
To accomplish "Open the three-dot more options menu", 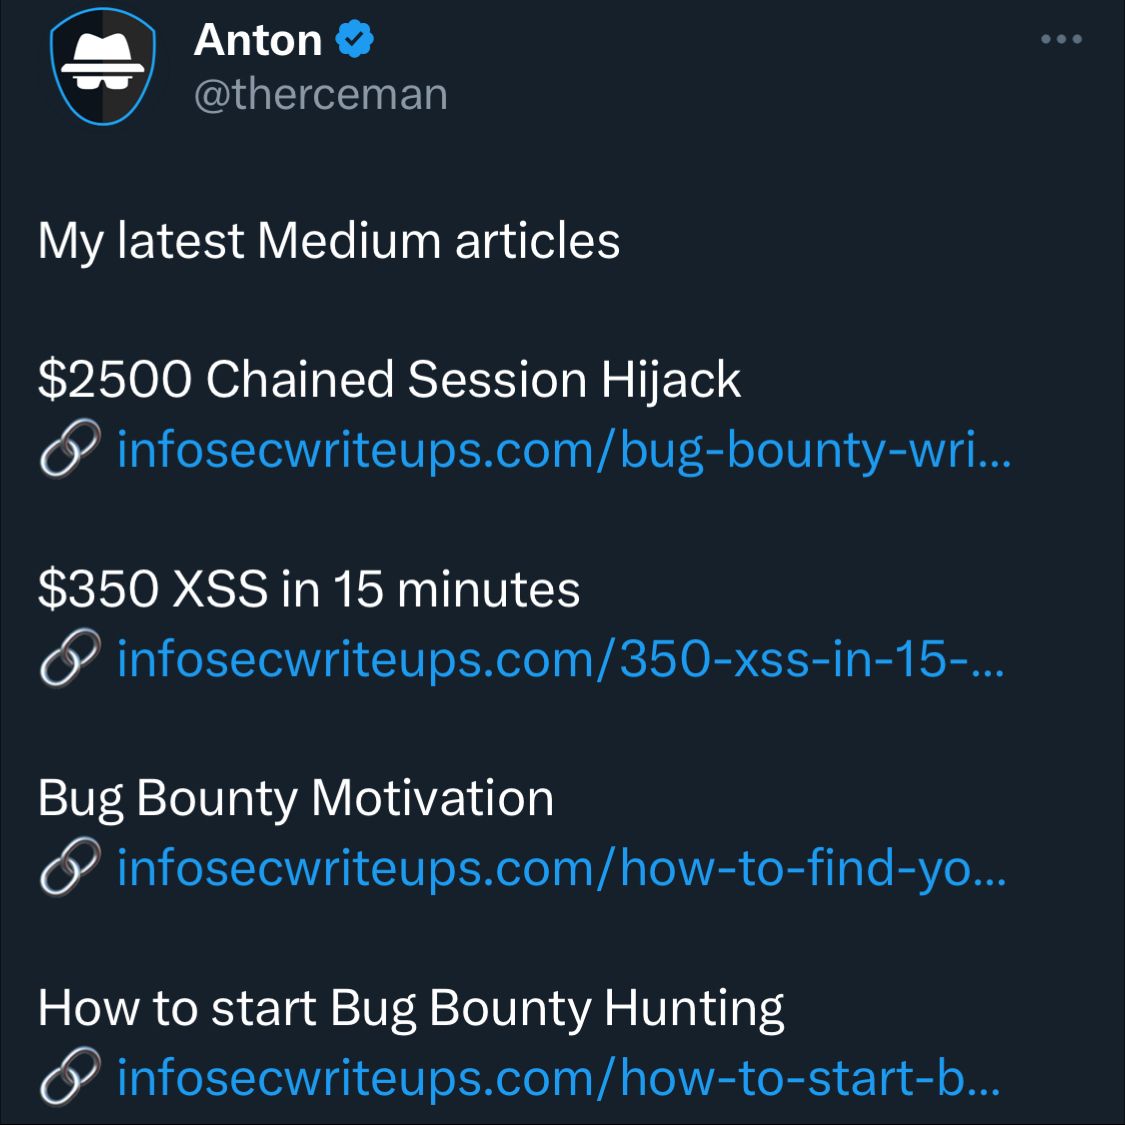I will click(x=1061, y=39).
